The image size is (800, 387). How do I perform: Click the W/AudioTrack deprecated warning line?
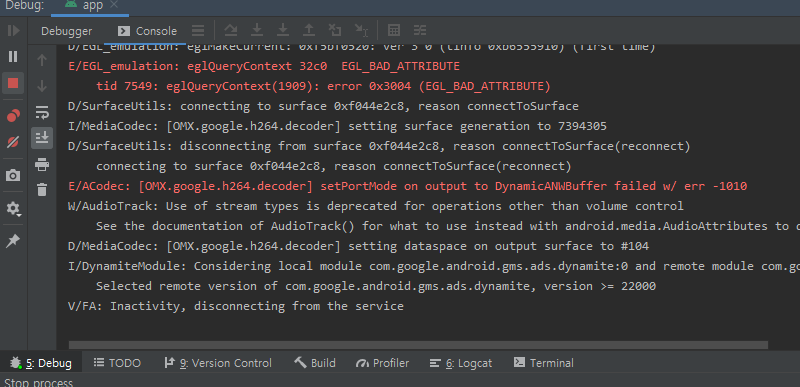[376, 206]
